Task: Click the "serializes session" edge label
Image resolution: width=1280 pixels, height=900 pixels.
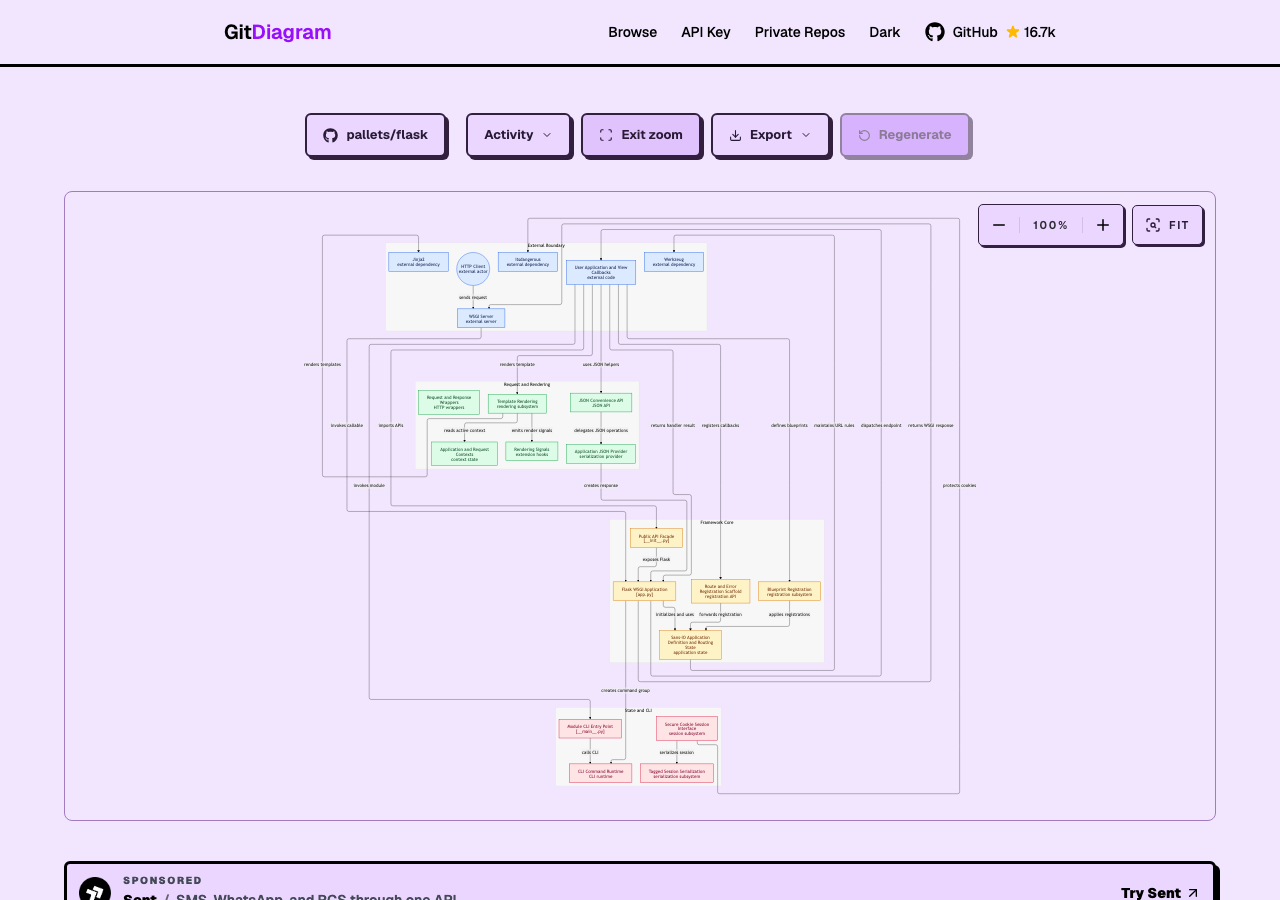Action: (676, 752)
